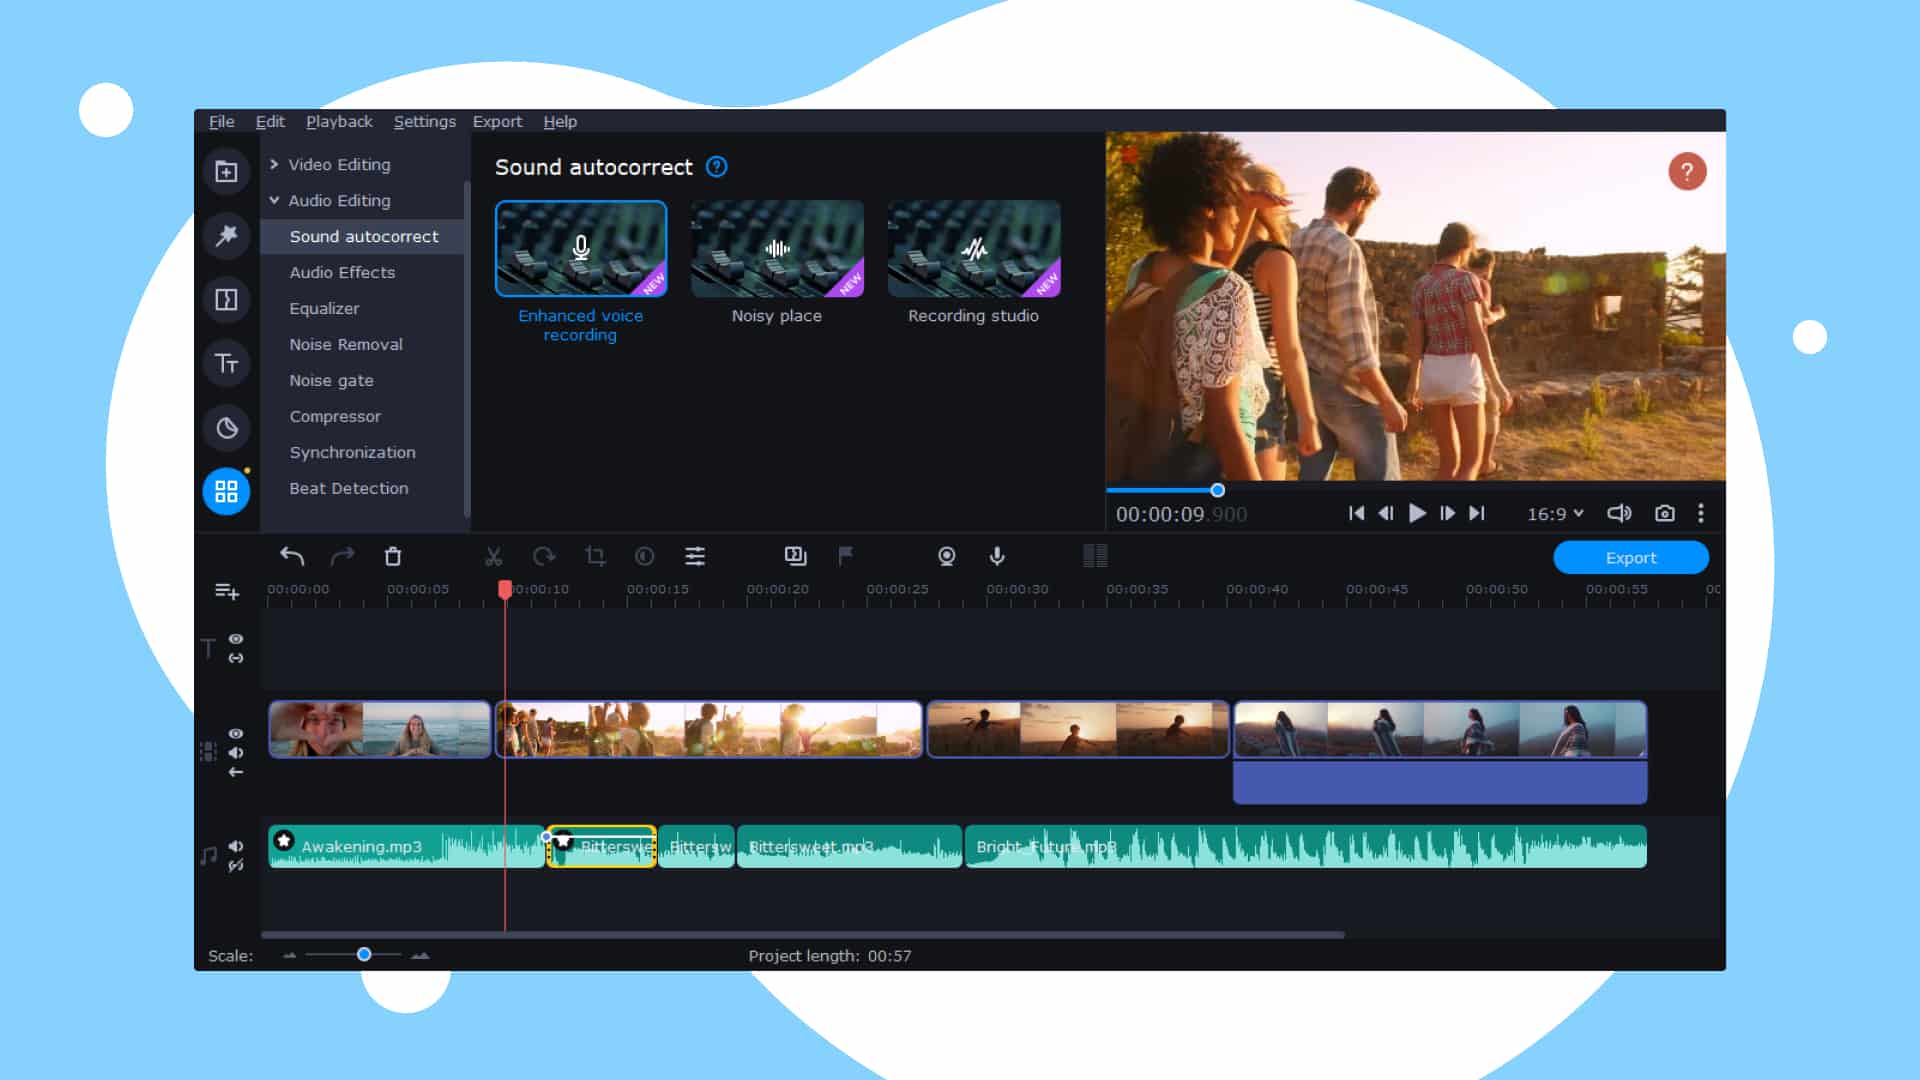
Task: Open the Record voiceover microphone tool
Action: 997,557
